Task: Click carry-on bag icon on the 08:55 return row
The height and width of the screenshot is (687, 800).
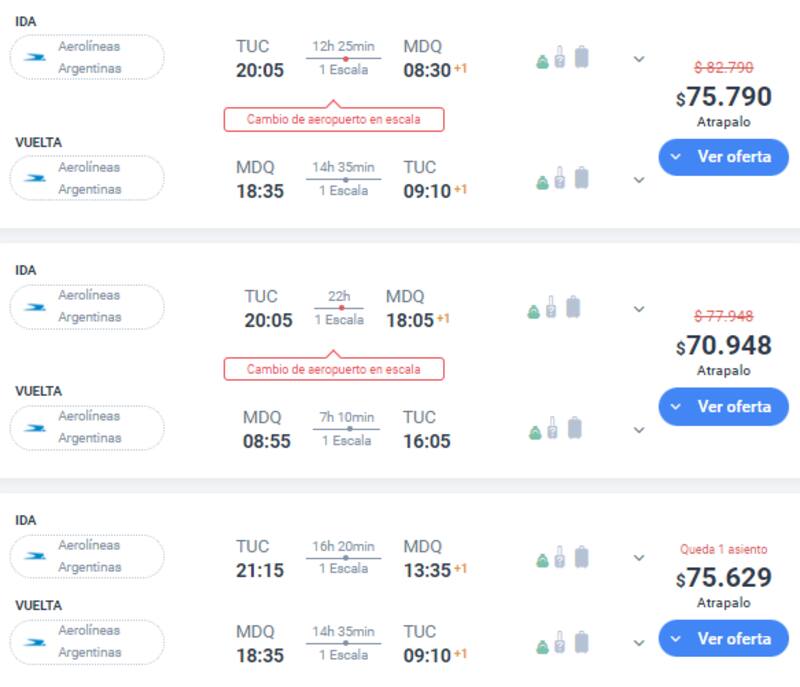Action: point(551,428)
